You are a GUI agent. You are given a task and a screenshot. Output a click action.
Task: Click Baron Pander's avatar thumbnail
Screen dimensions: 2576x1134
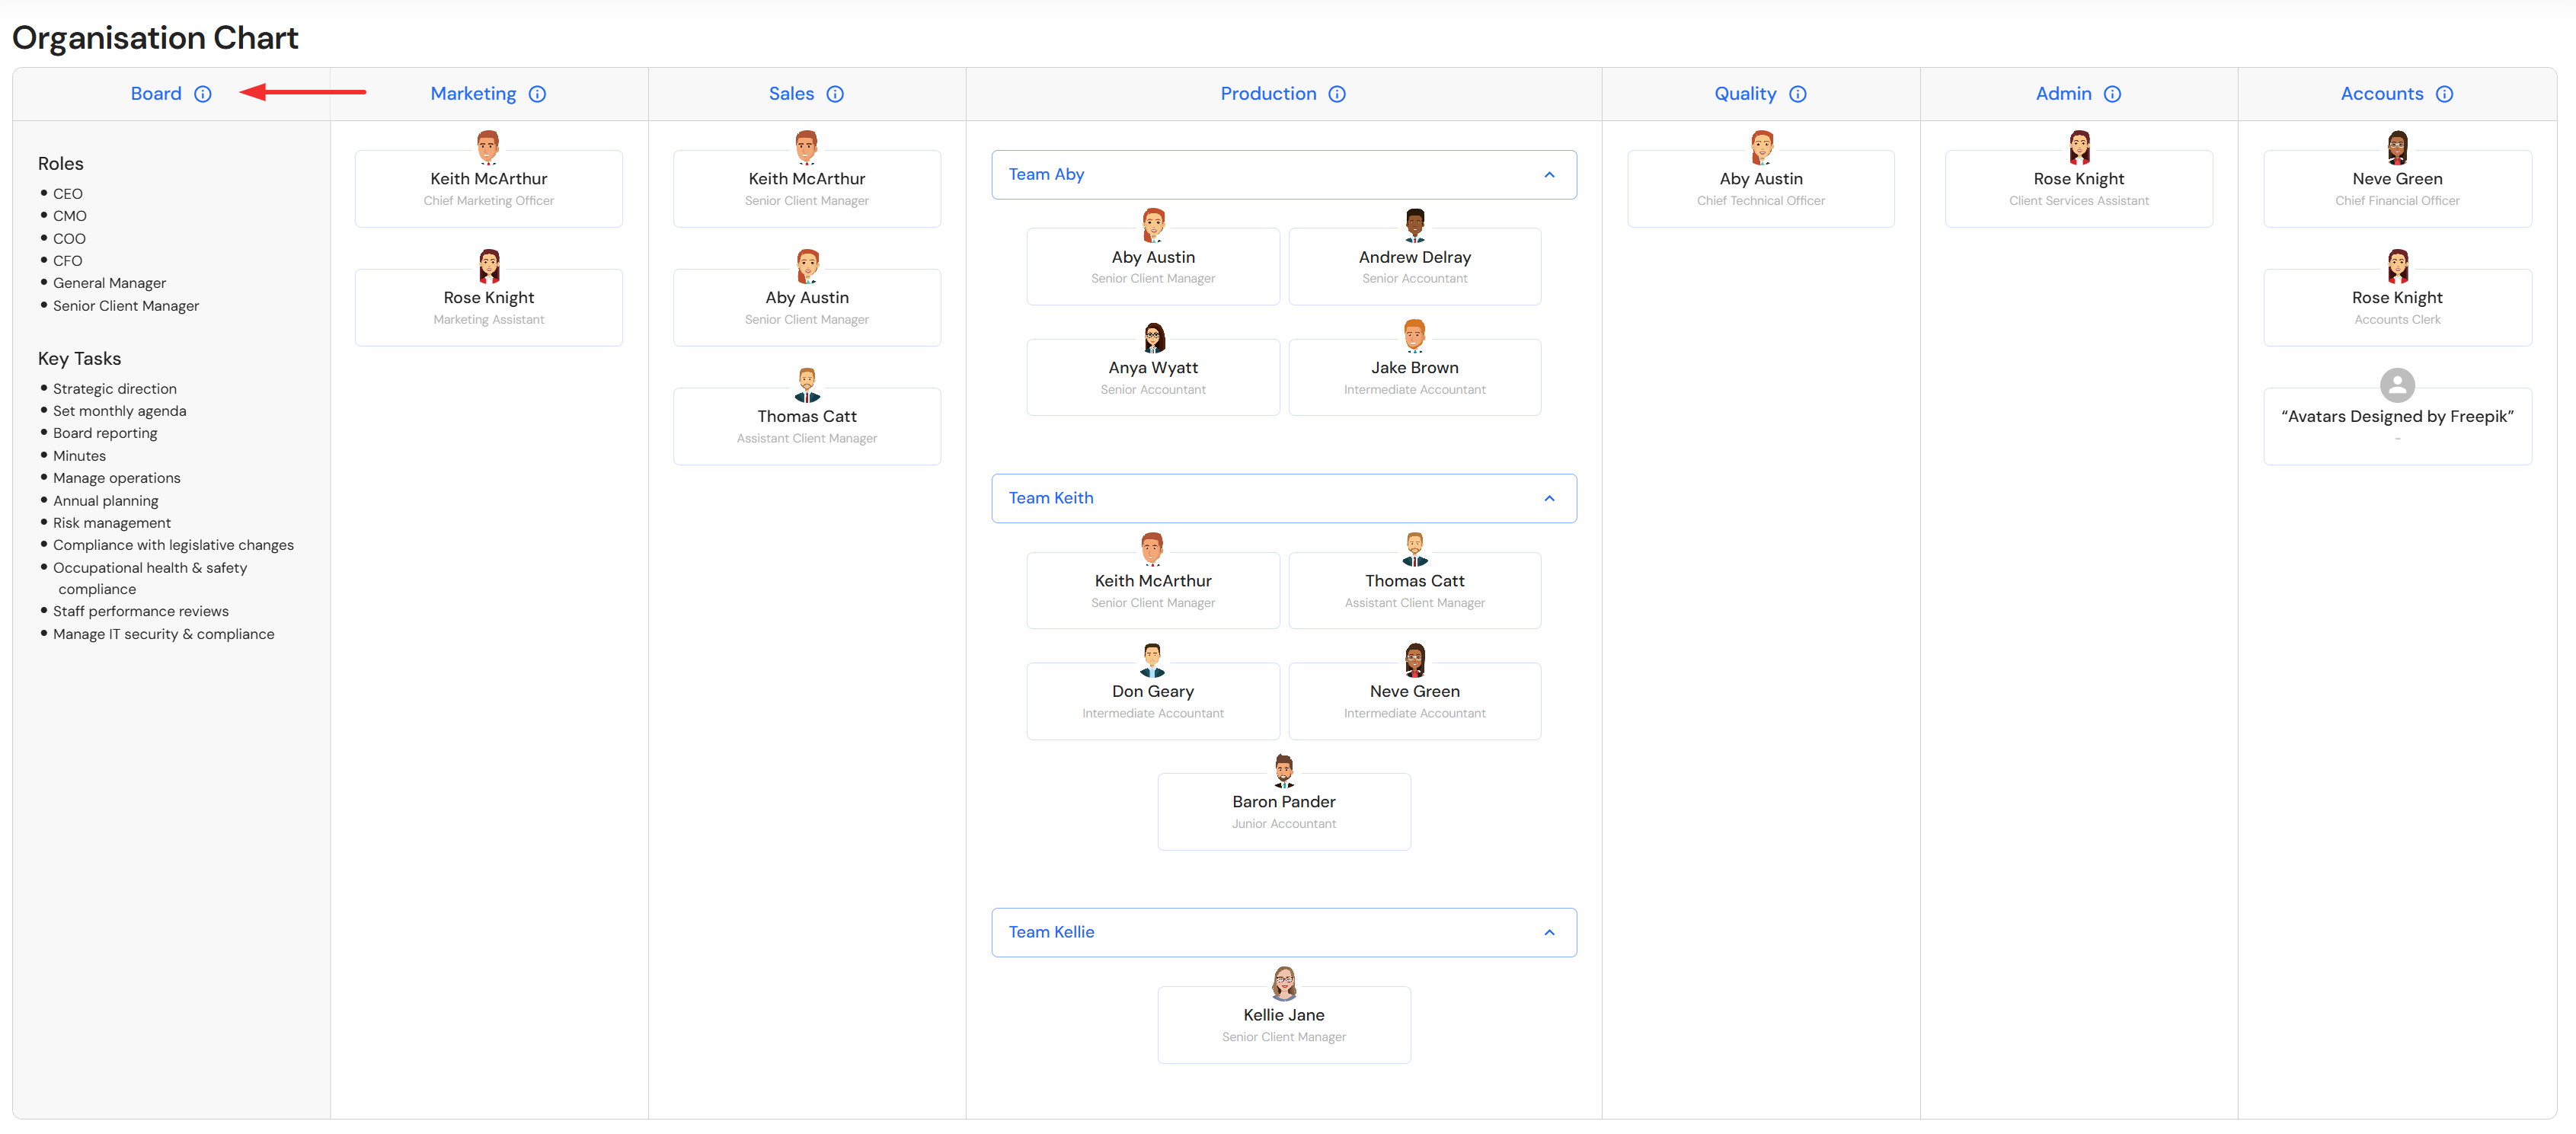point(1283,770)
